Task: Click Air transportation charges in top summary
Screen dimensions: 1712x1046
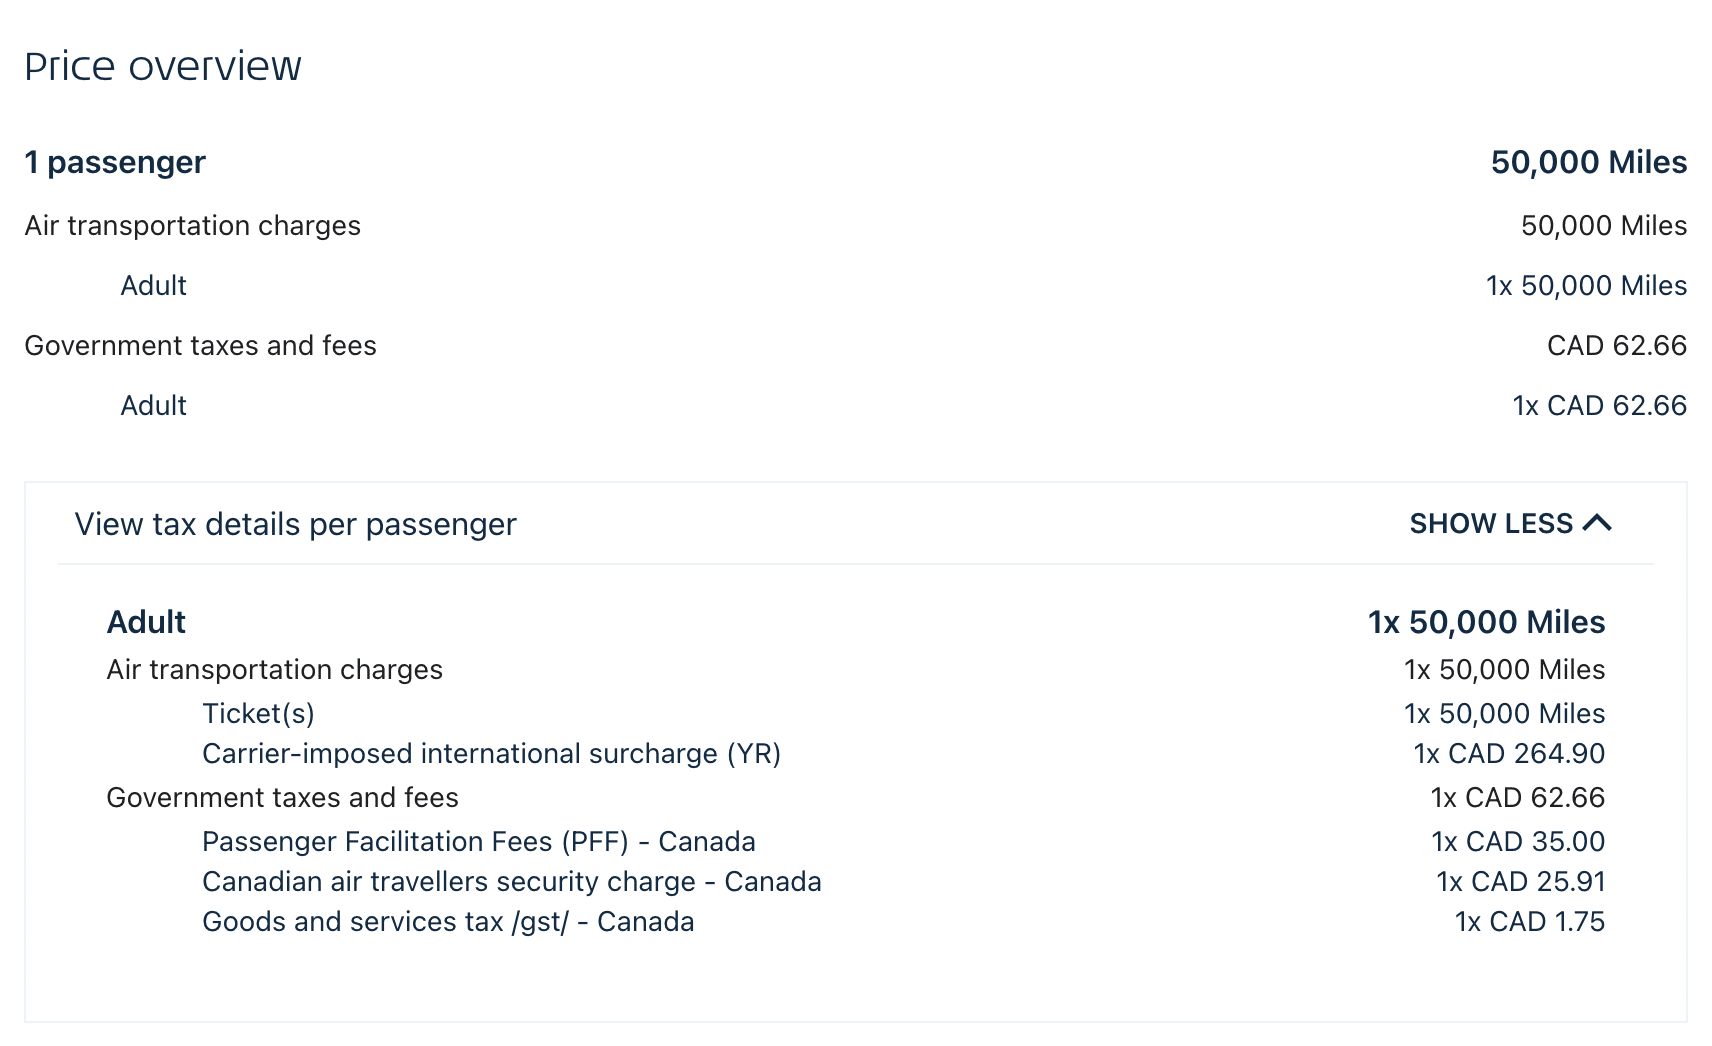Action: (x=192, y=226)
